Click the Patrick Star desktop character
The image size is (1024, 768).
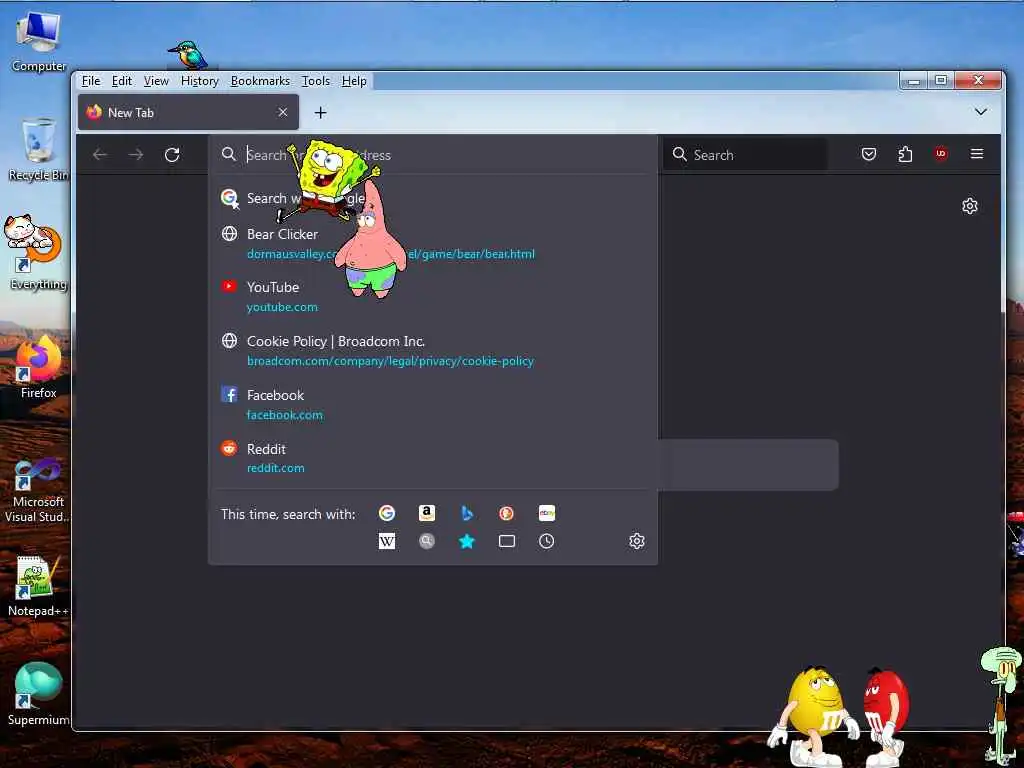371,240
